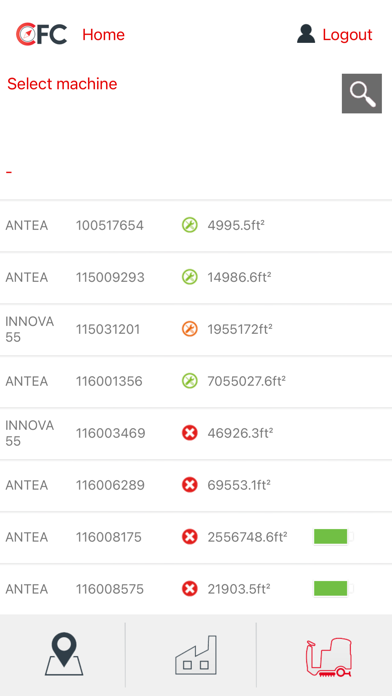Click red error icon for 116008575
This screenshot has height=696, width=392.
(x=190, y=589)
